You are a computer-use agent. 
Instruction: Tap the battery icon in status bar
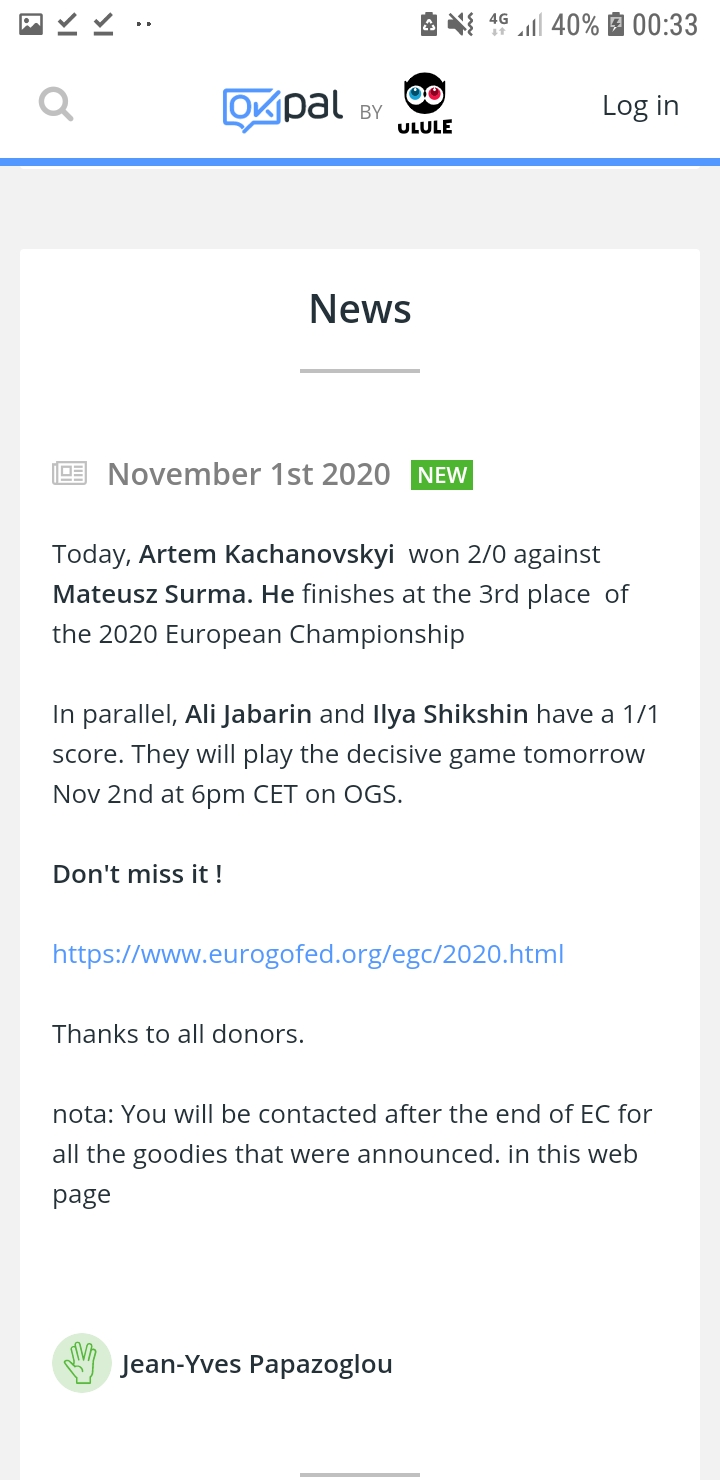pos(616,24)
